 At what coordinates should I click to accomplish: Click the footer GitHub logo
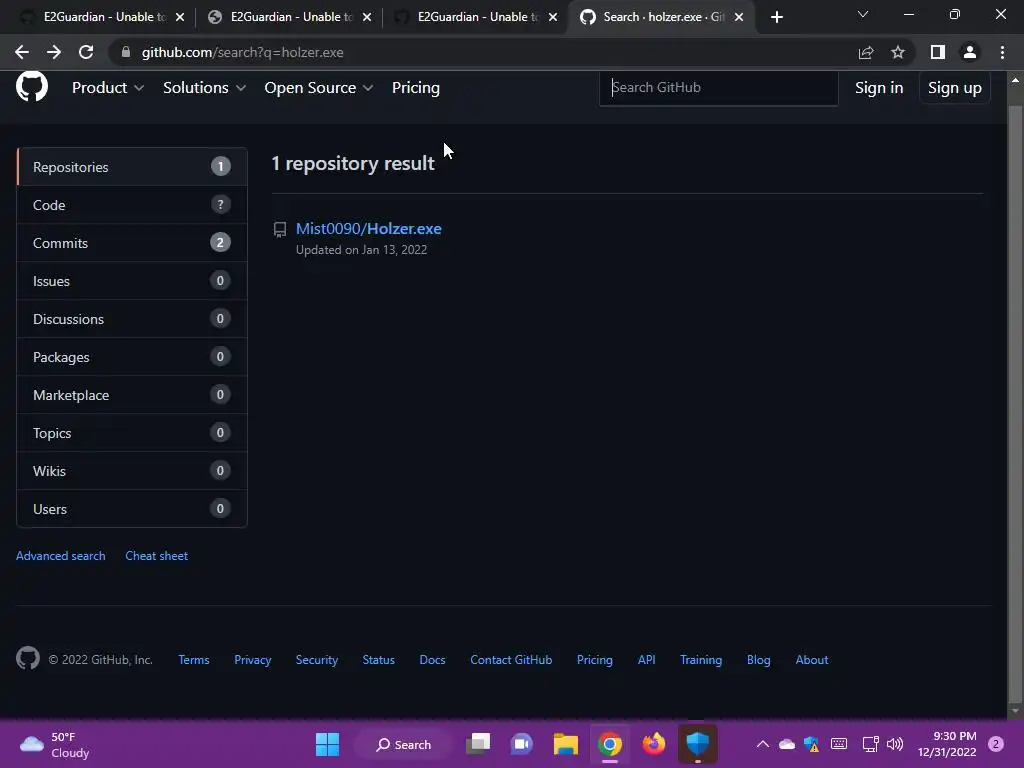pyautogui.click(x=28, y=658)
